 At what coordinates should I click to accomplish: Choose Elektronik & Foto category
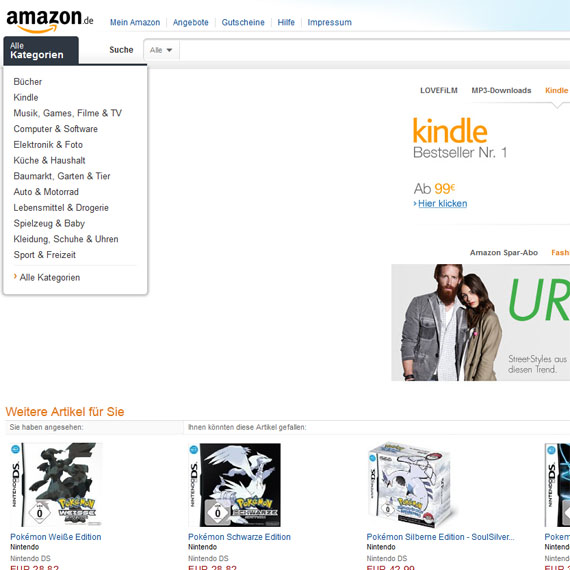tap(48, 145)
